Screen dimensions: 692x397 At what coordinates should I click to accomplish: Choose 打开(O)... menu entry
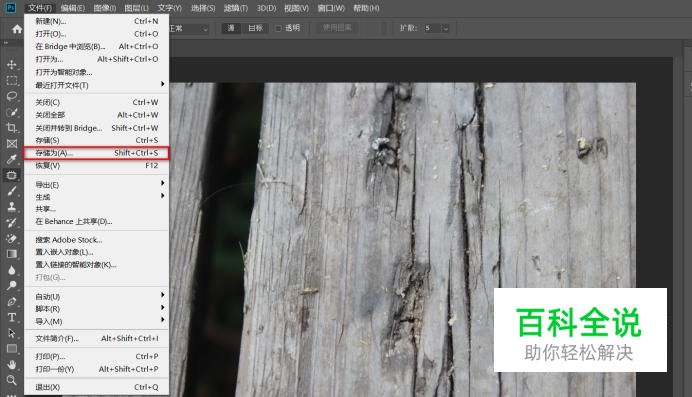(96, 34)
